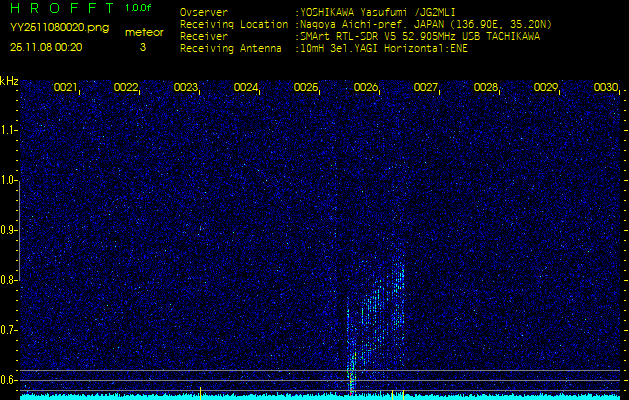This screenshot has height=400, width=629.
Task: Click the Receiving Antenna label
Action: pyautogui.click(x=231, y=49)
